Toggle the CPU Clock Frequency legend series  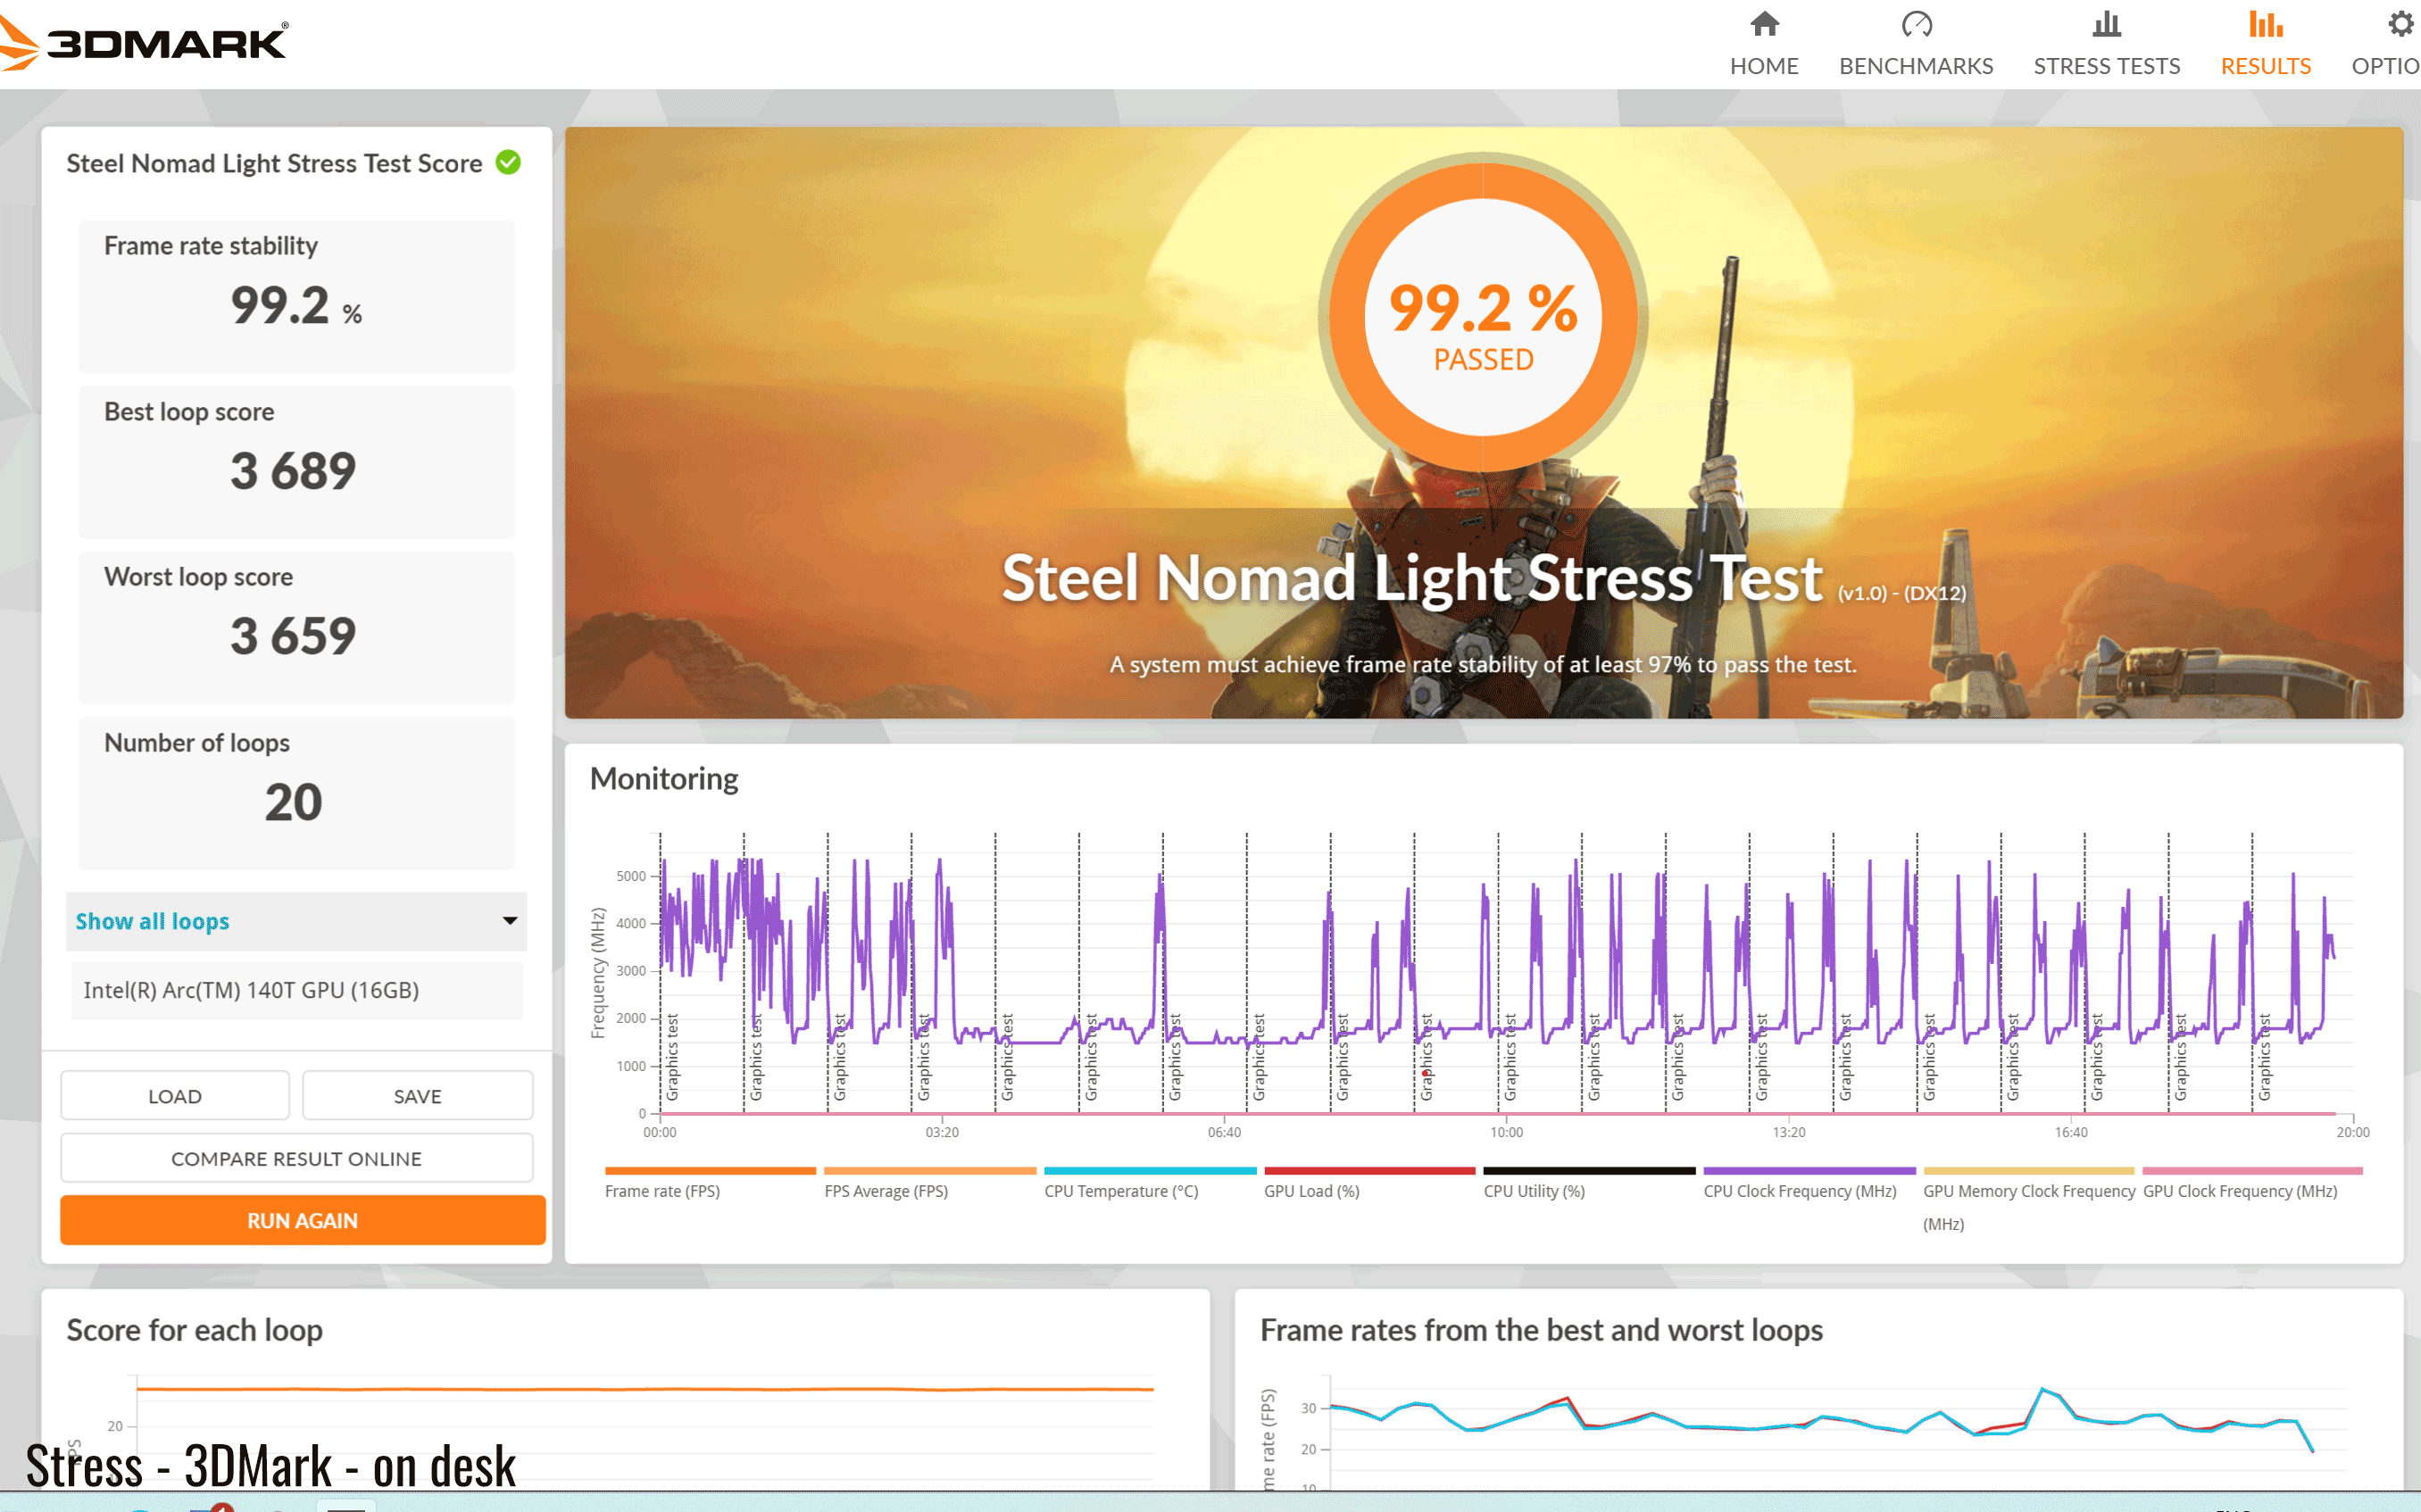click(1809, 1183)
